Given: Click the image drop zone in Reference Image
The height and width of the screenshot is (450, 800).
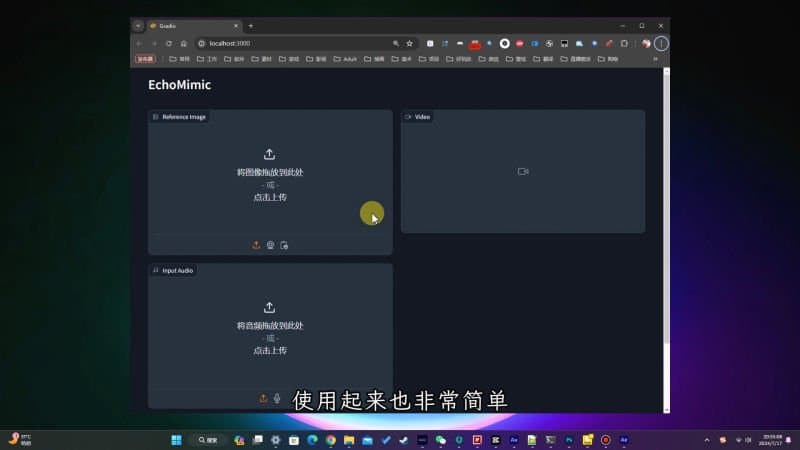Looking at the screenshot, I should point(270,176).
